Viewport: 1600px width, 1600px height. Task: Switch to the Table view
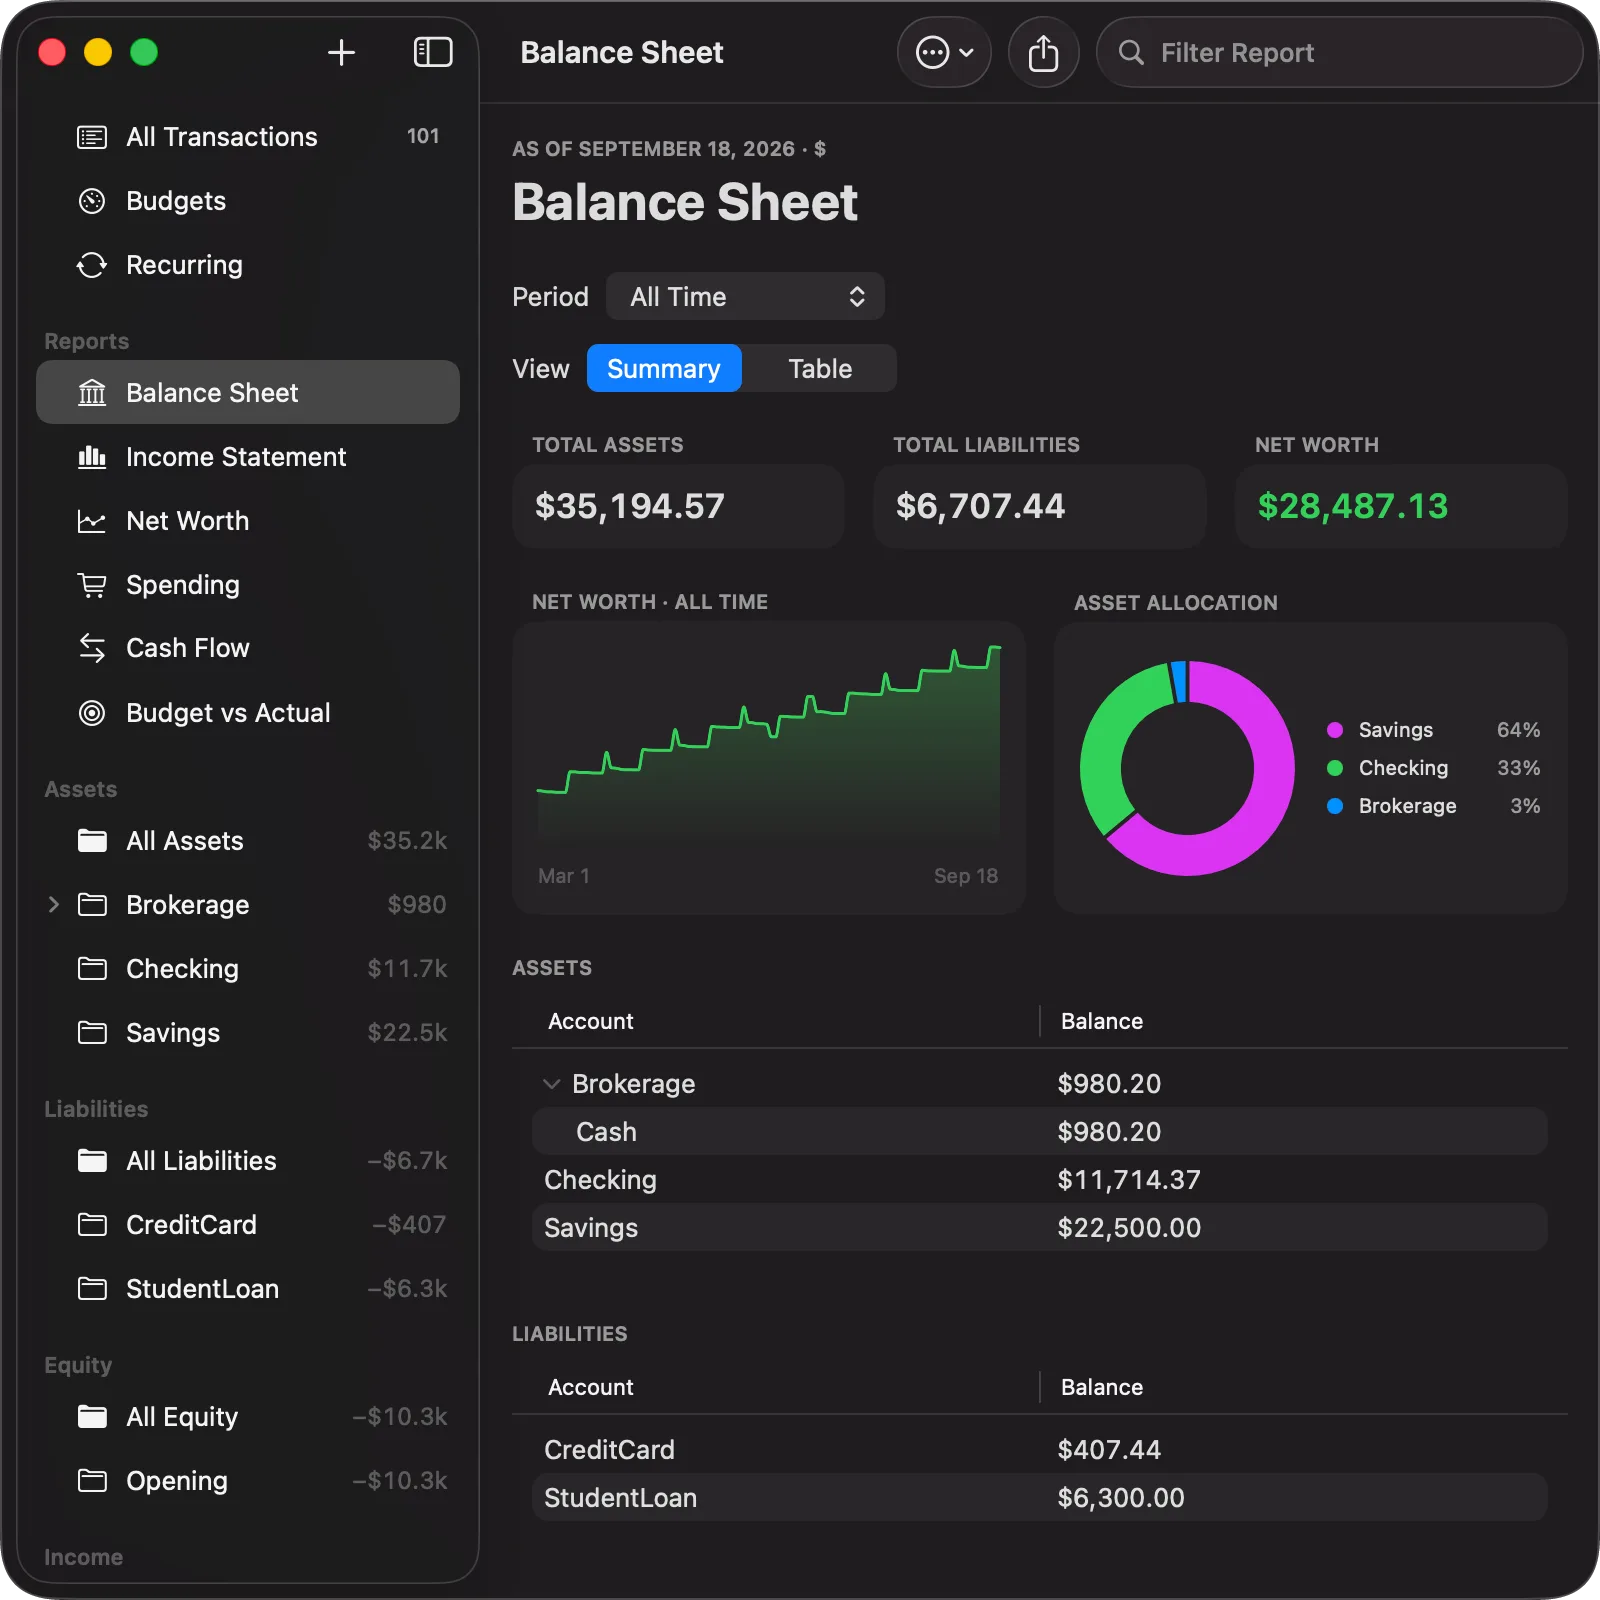820,369
